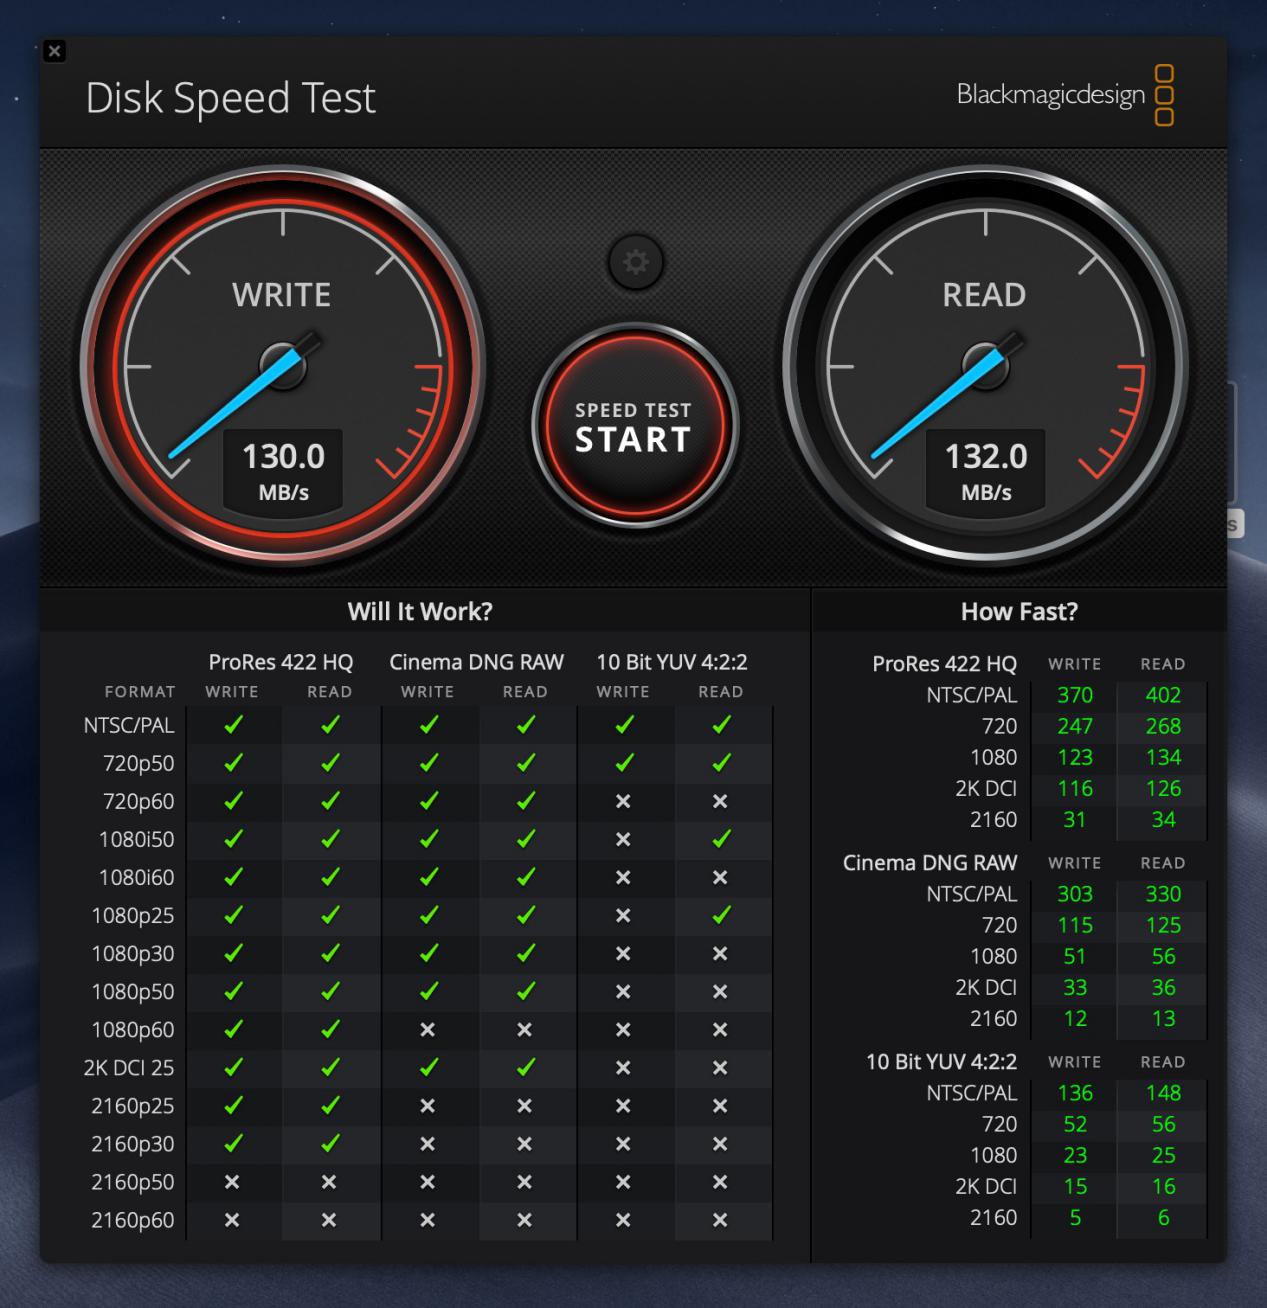This screenshot has width=1267, height=1308.
Task: Click the Read speed gauge dial
Action: coord(985,366)
